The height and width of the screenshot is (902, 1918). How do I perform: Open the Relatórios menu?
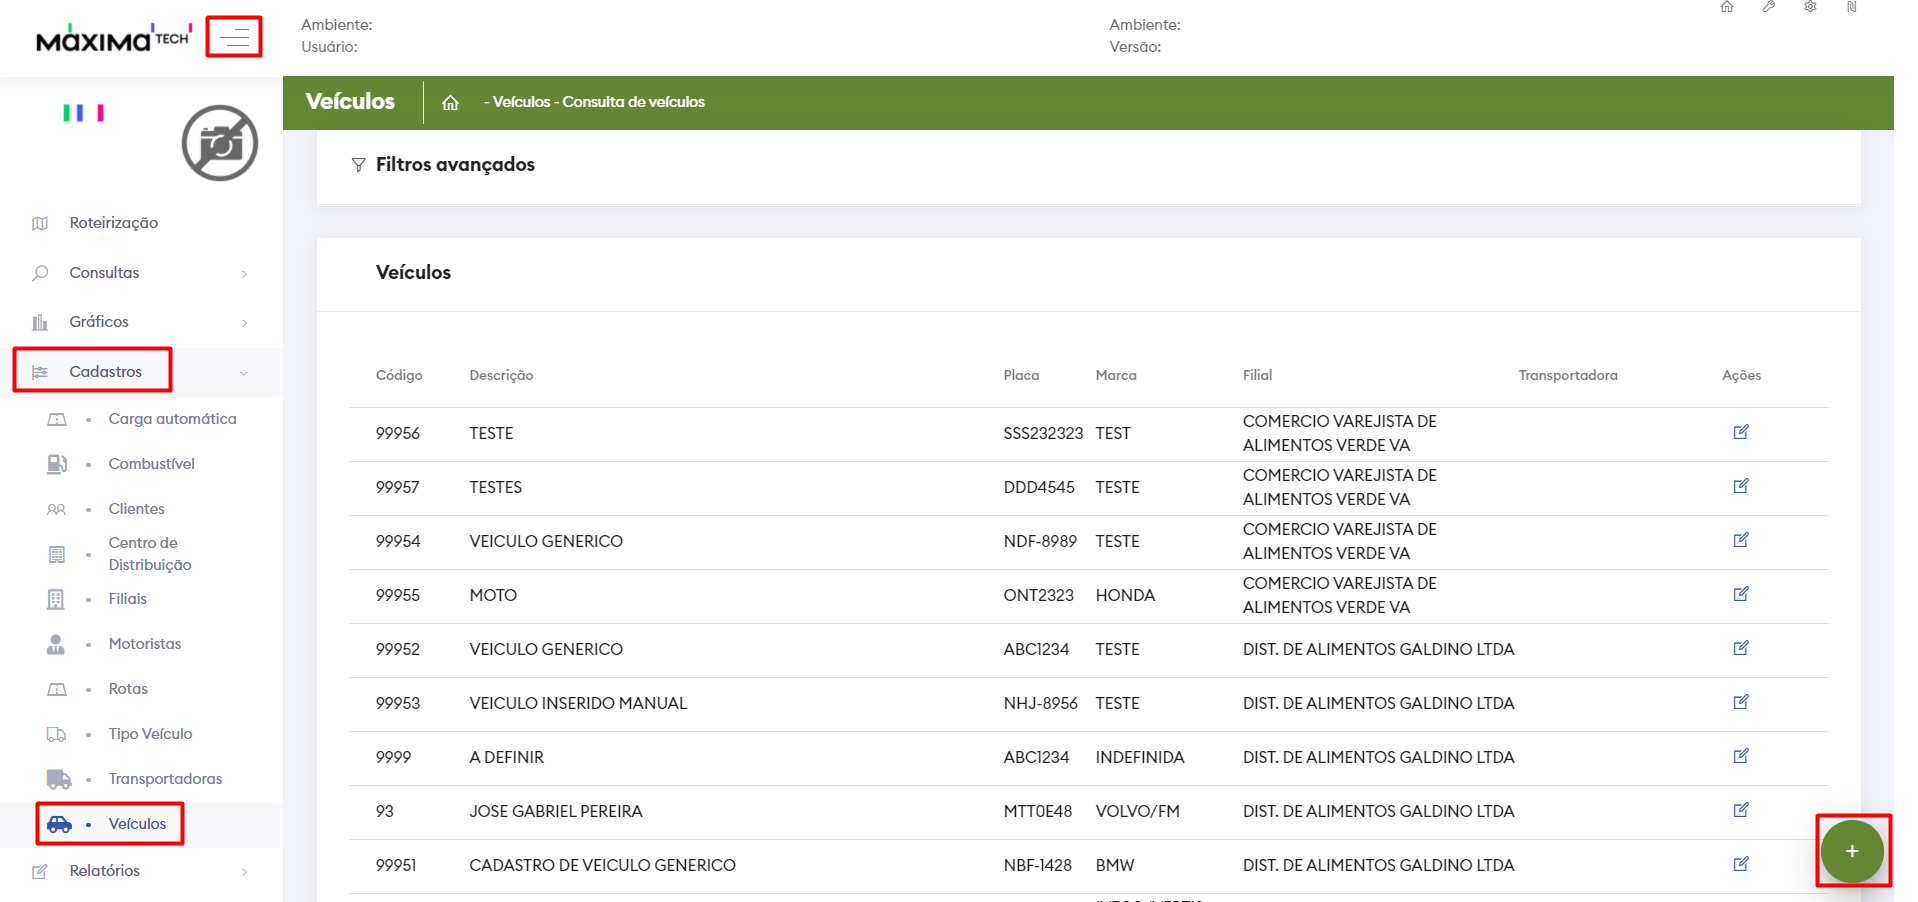(104, 871)
